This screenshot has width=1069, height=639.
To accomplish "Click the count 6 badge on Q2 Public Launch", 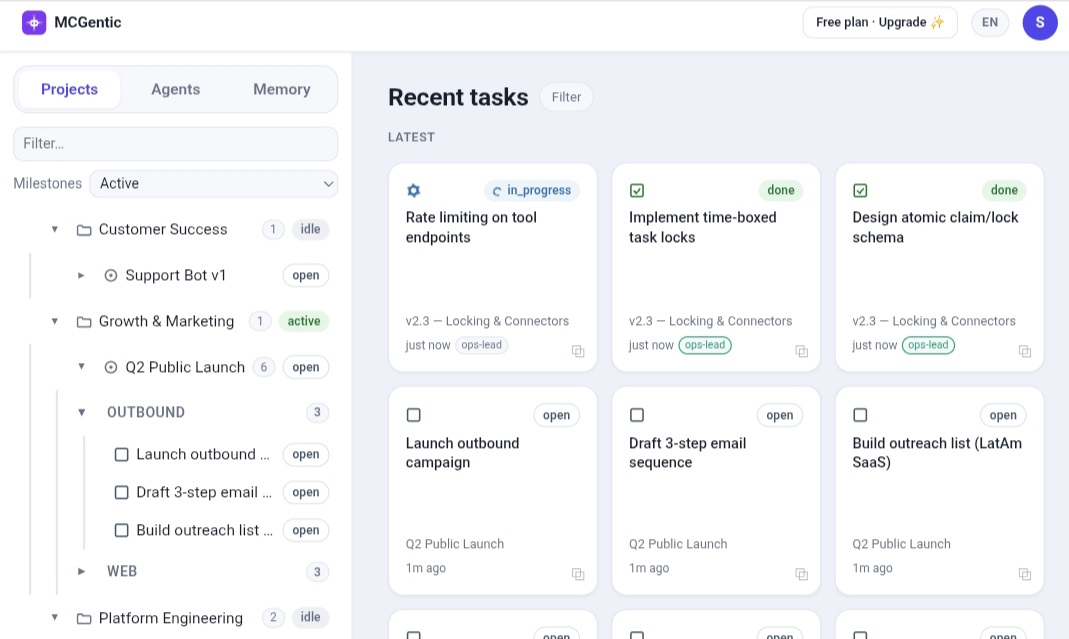I will 263,368.
